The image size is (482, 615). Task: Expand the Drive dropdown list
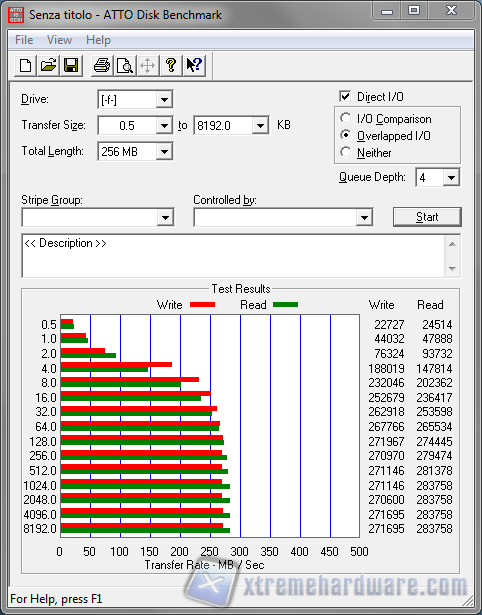(164, 100)
